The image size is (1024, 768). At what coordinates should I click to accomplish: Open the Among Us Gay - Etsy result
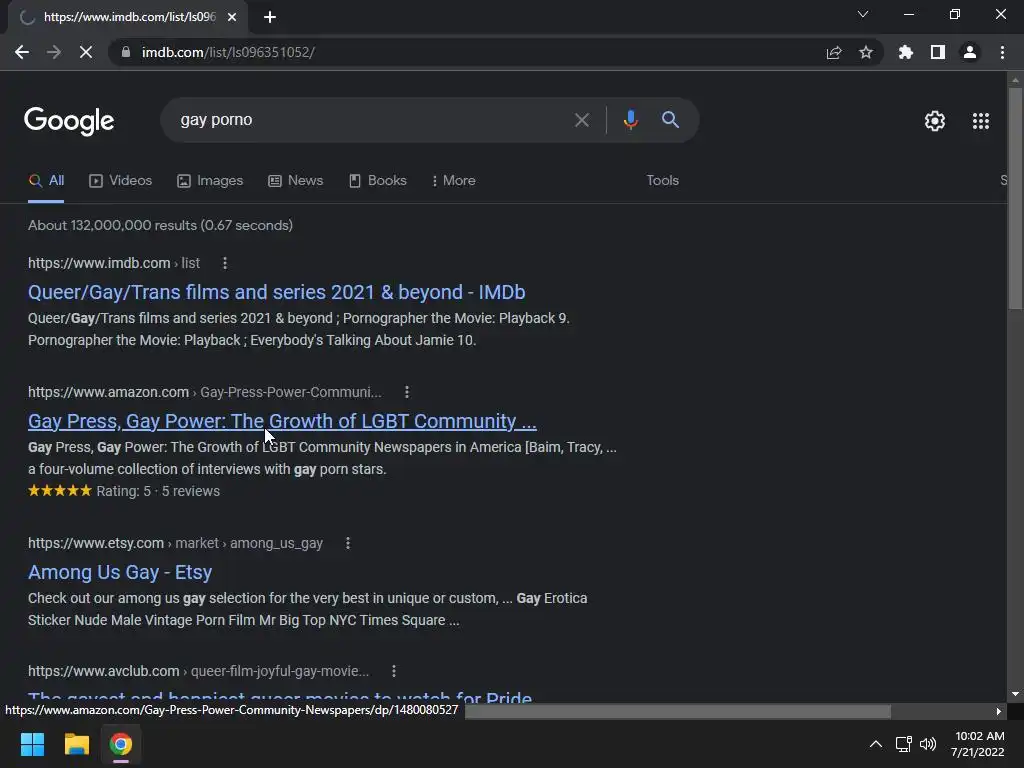click(x=120, y=572)
